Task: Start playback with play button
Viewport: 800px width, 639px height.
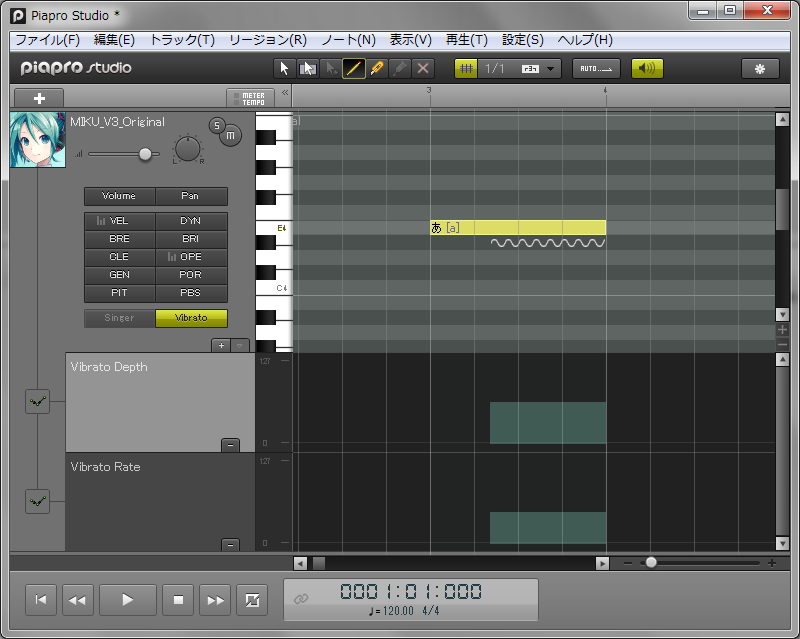Action: 128,600
